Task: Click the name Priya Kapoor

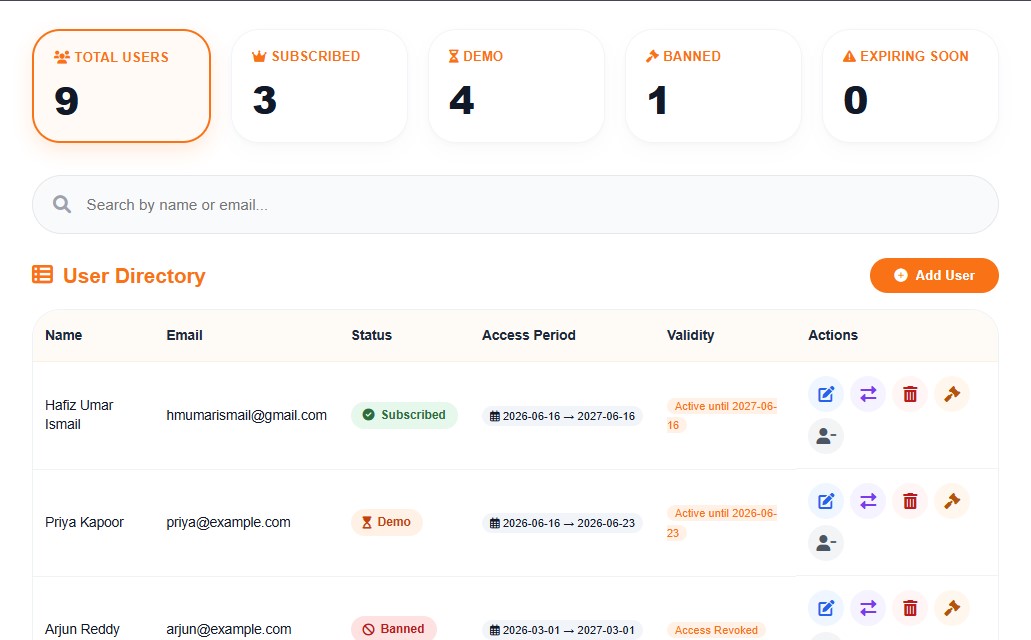Action: click(x=84, y=522)
